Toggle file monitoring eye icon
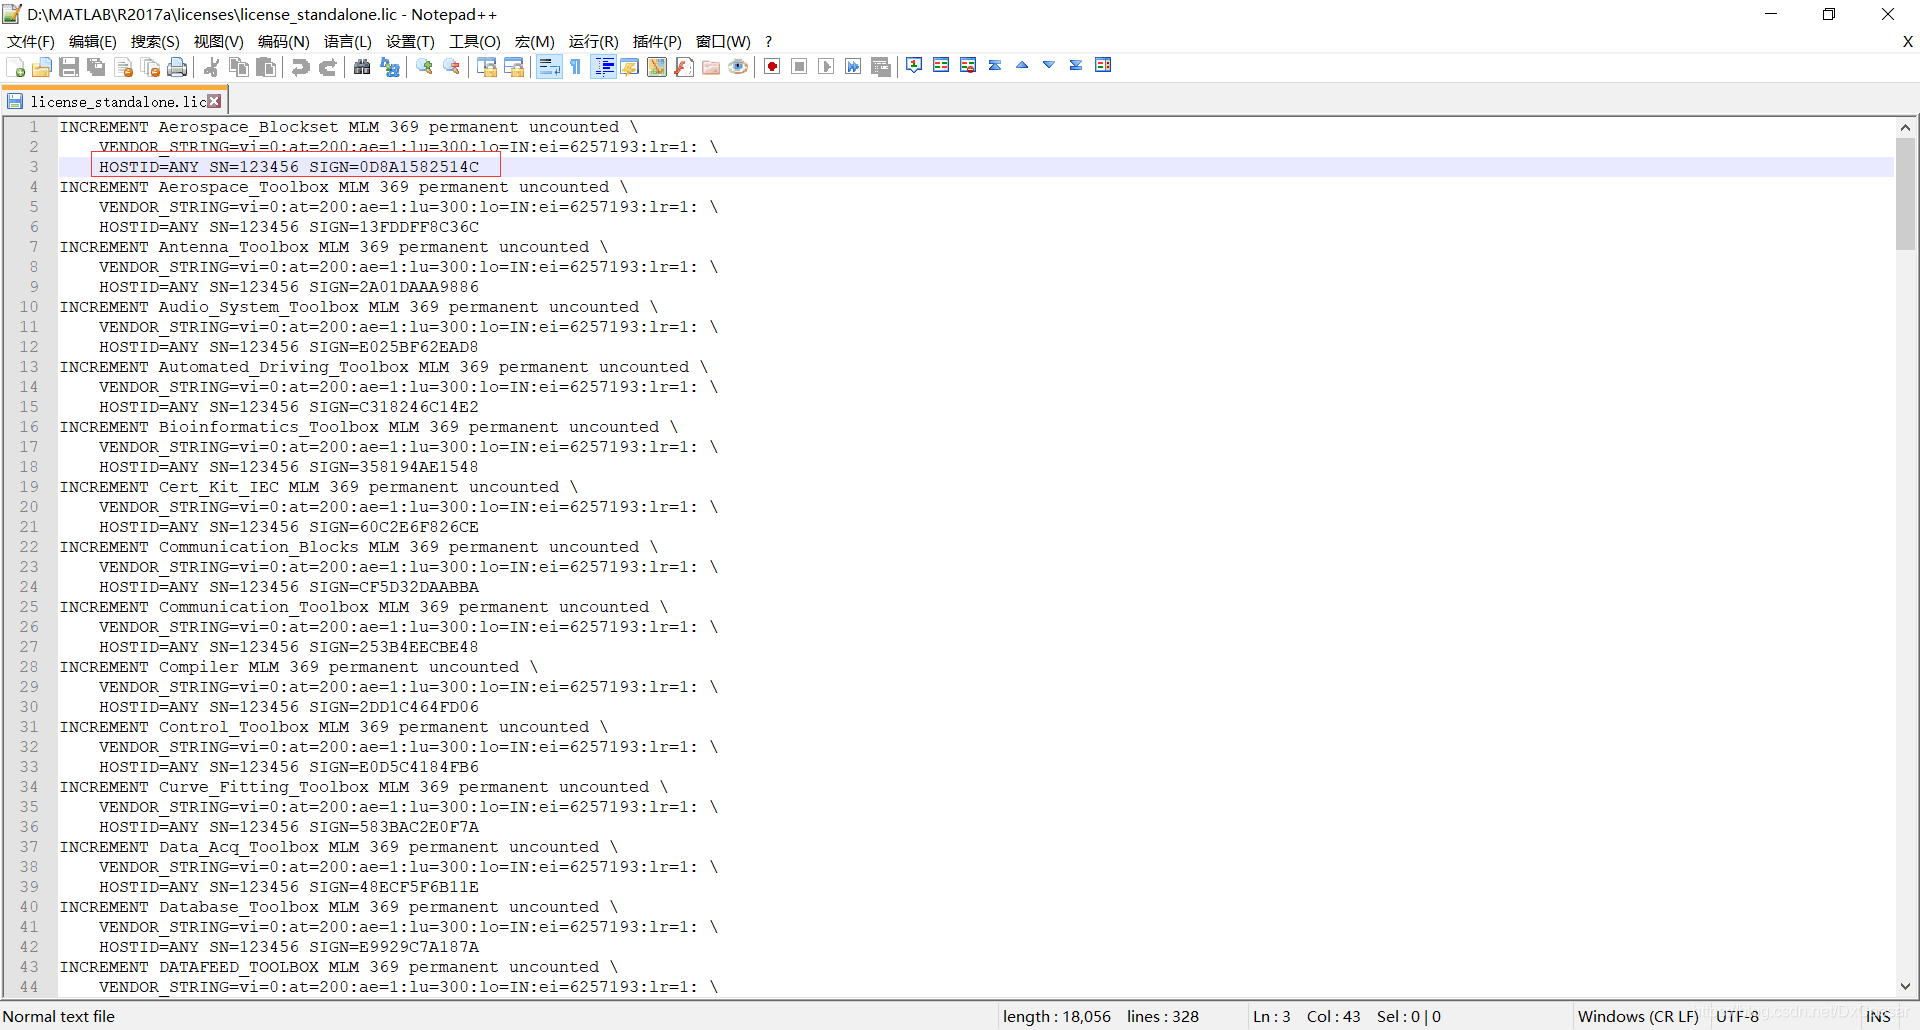The height and width of the screenshot is (1030, 1920). (738, 67)
